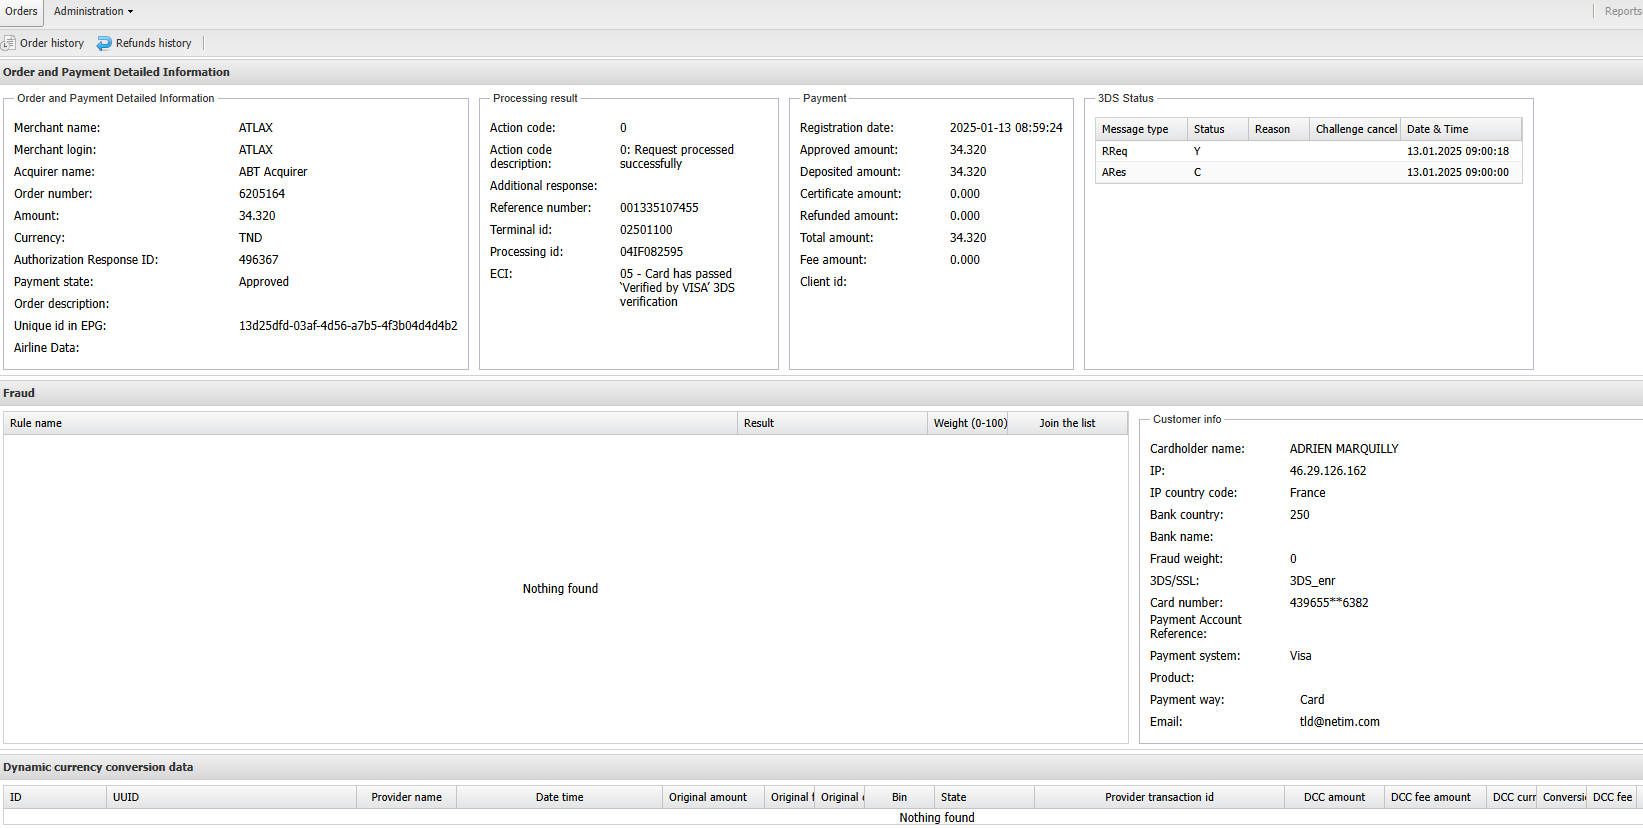Sort by Message type column header
Screen dimensions: 1643x828
click(x=1135, y=129)
